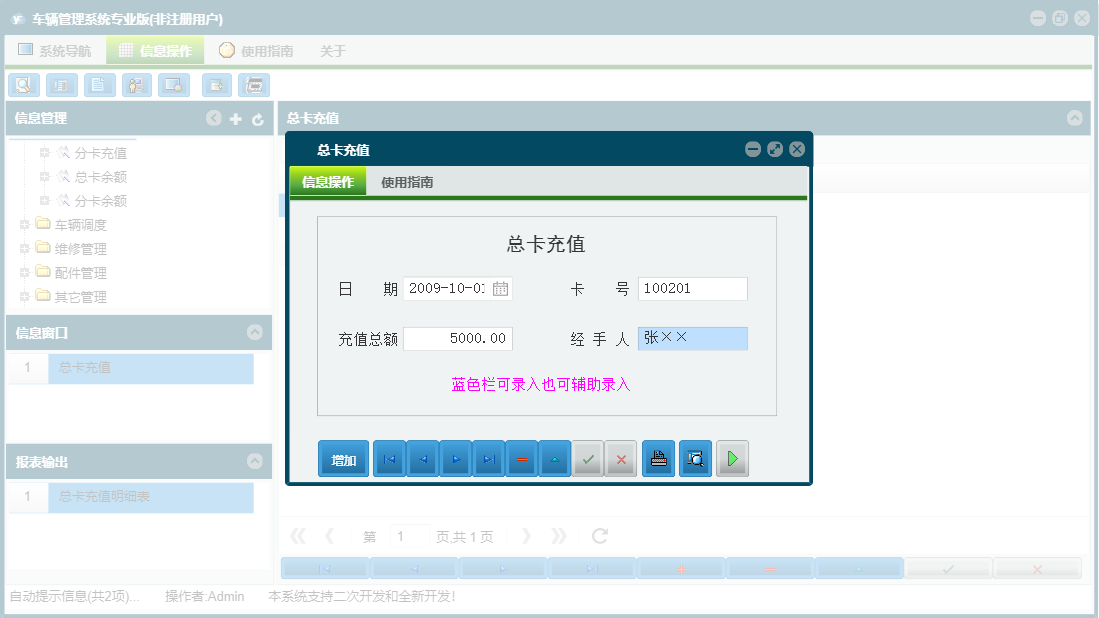Image resolution: width=1099 pixels, height=618 pixels.
Task: Click the green run arrow in the dialog
Action: pyautogui.click(x=732, y=458)
